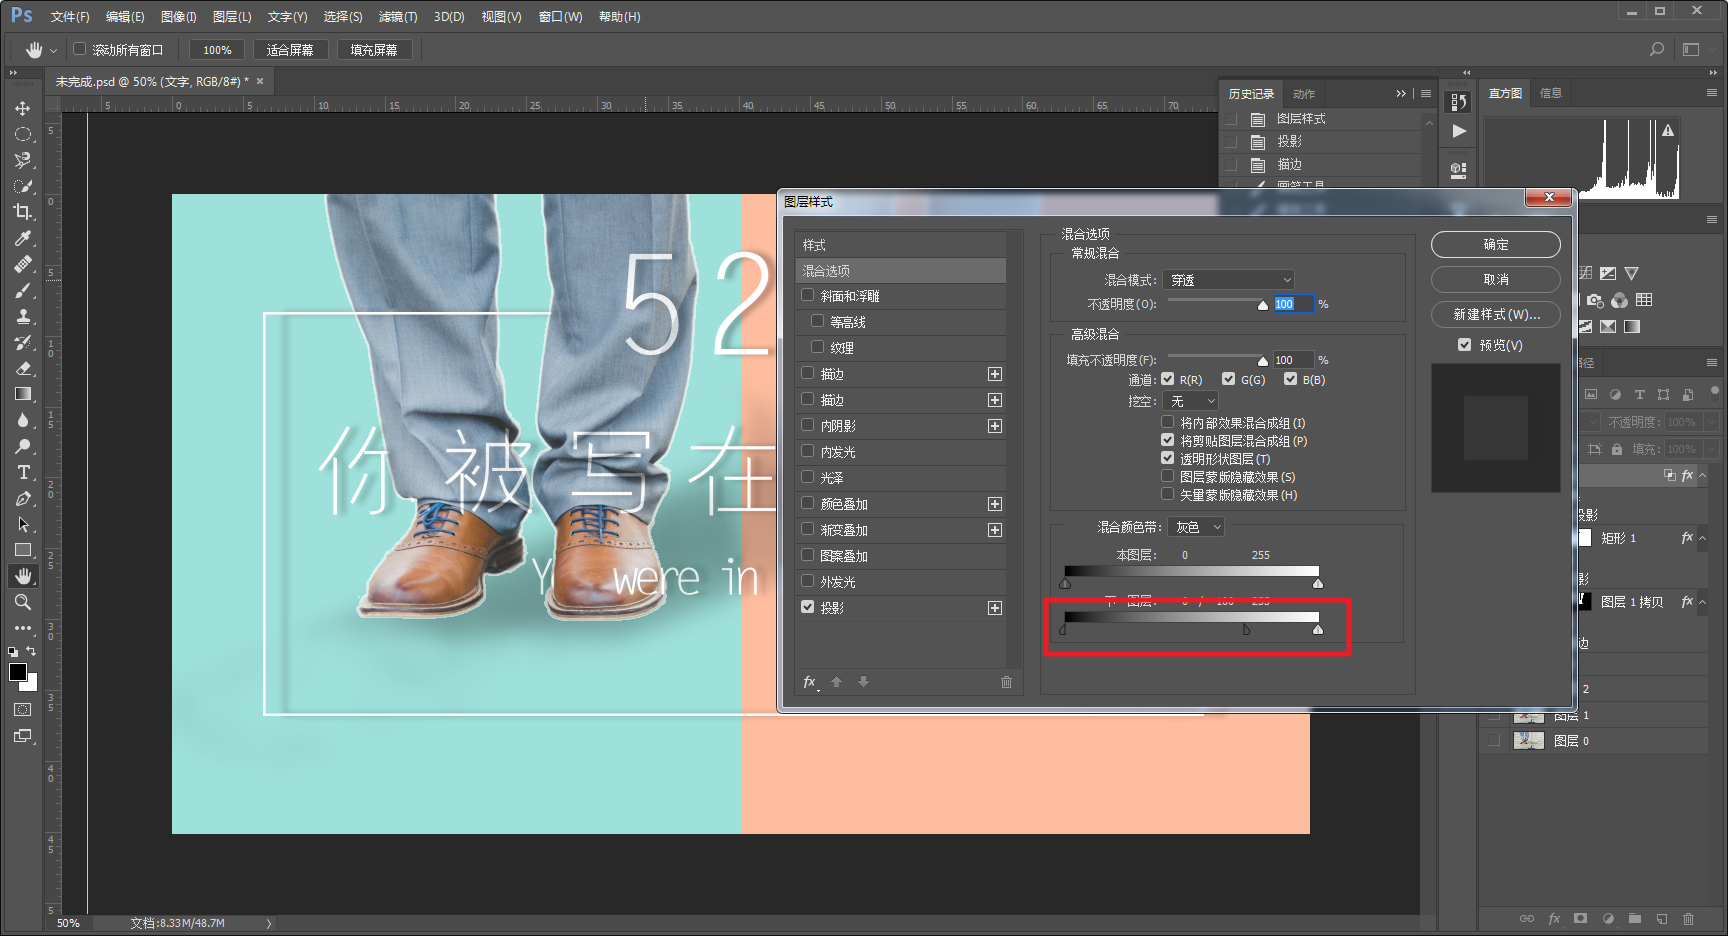Create a new layer in Layers panel
Image resolution: width=1728 pixels, height=936 pixels.
click(1661, 918)
